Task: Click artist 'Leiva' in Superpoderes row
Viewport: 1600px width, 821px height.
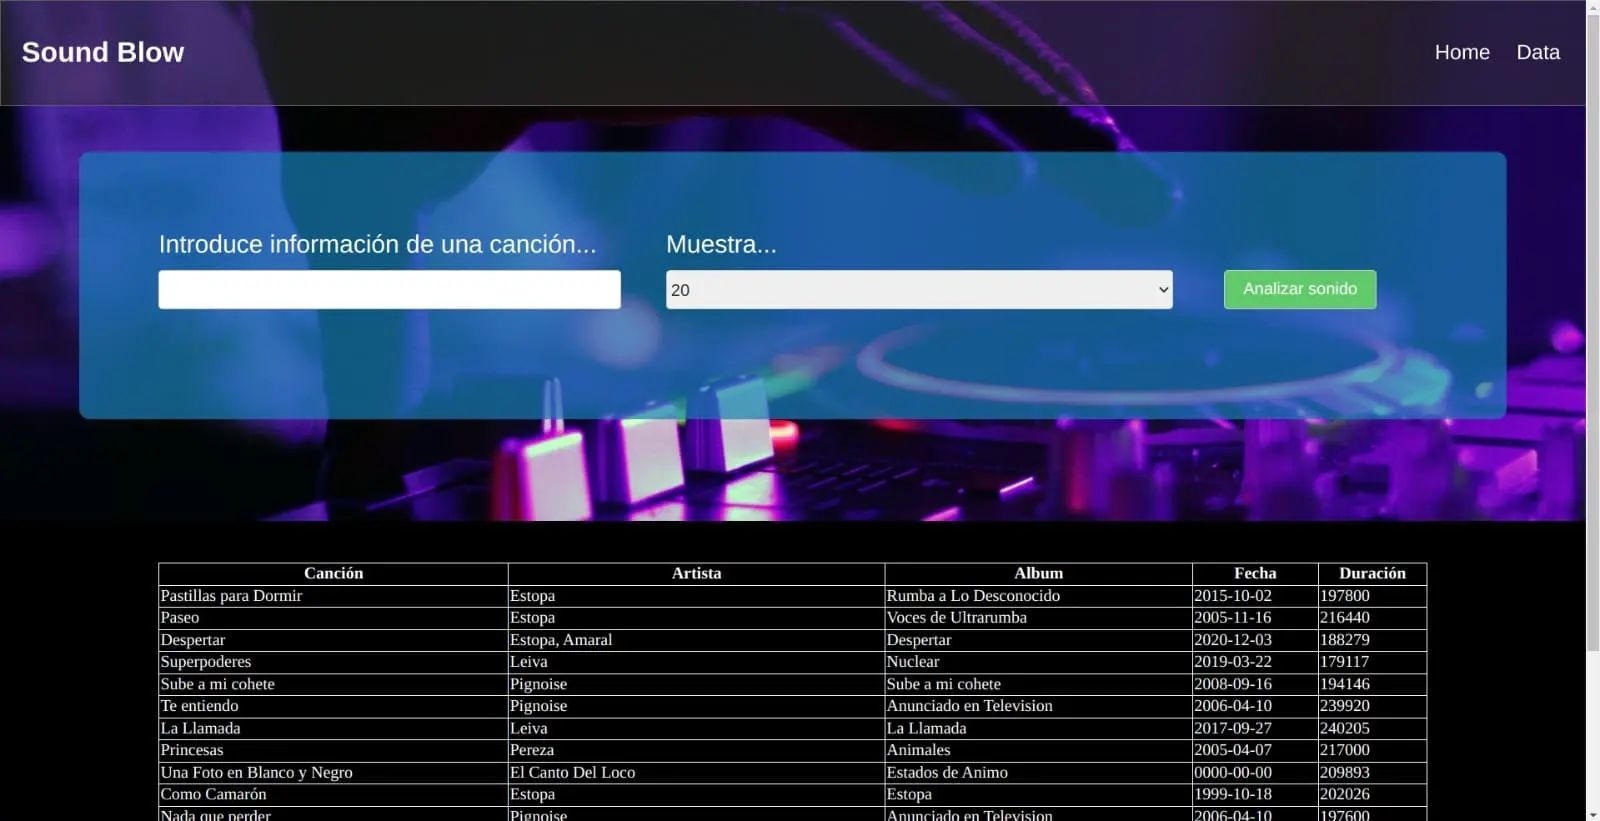Action: pyautogui.click(x=696, y=662)
